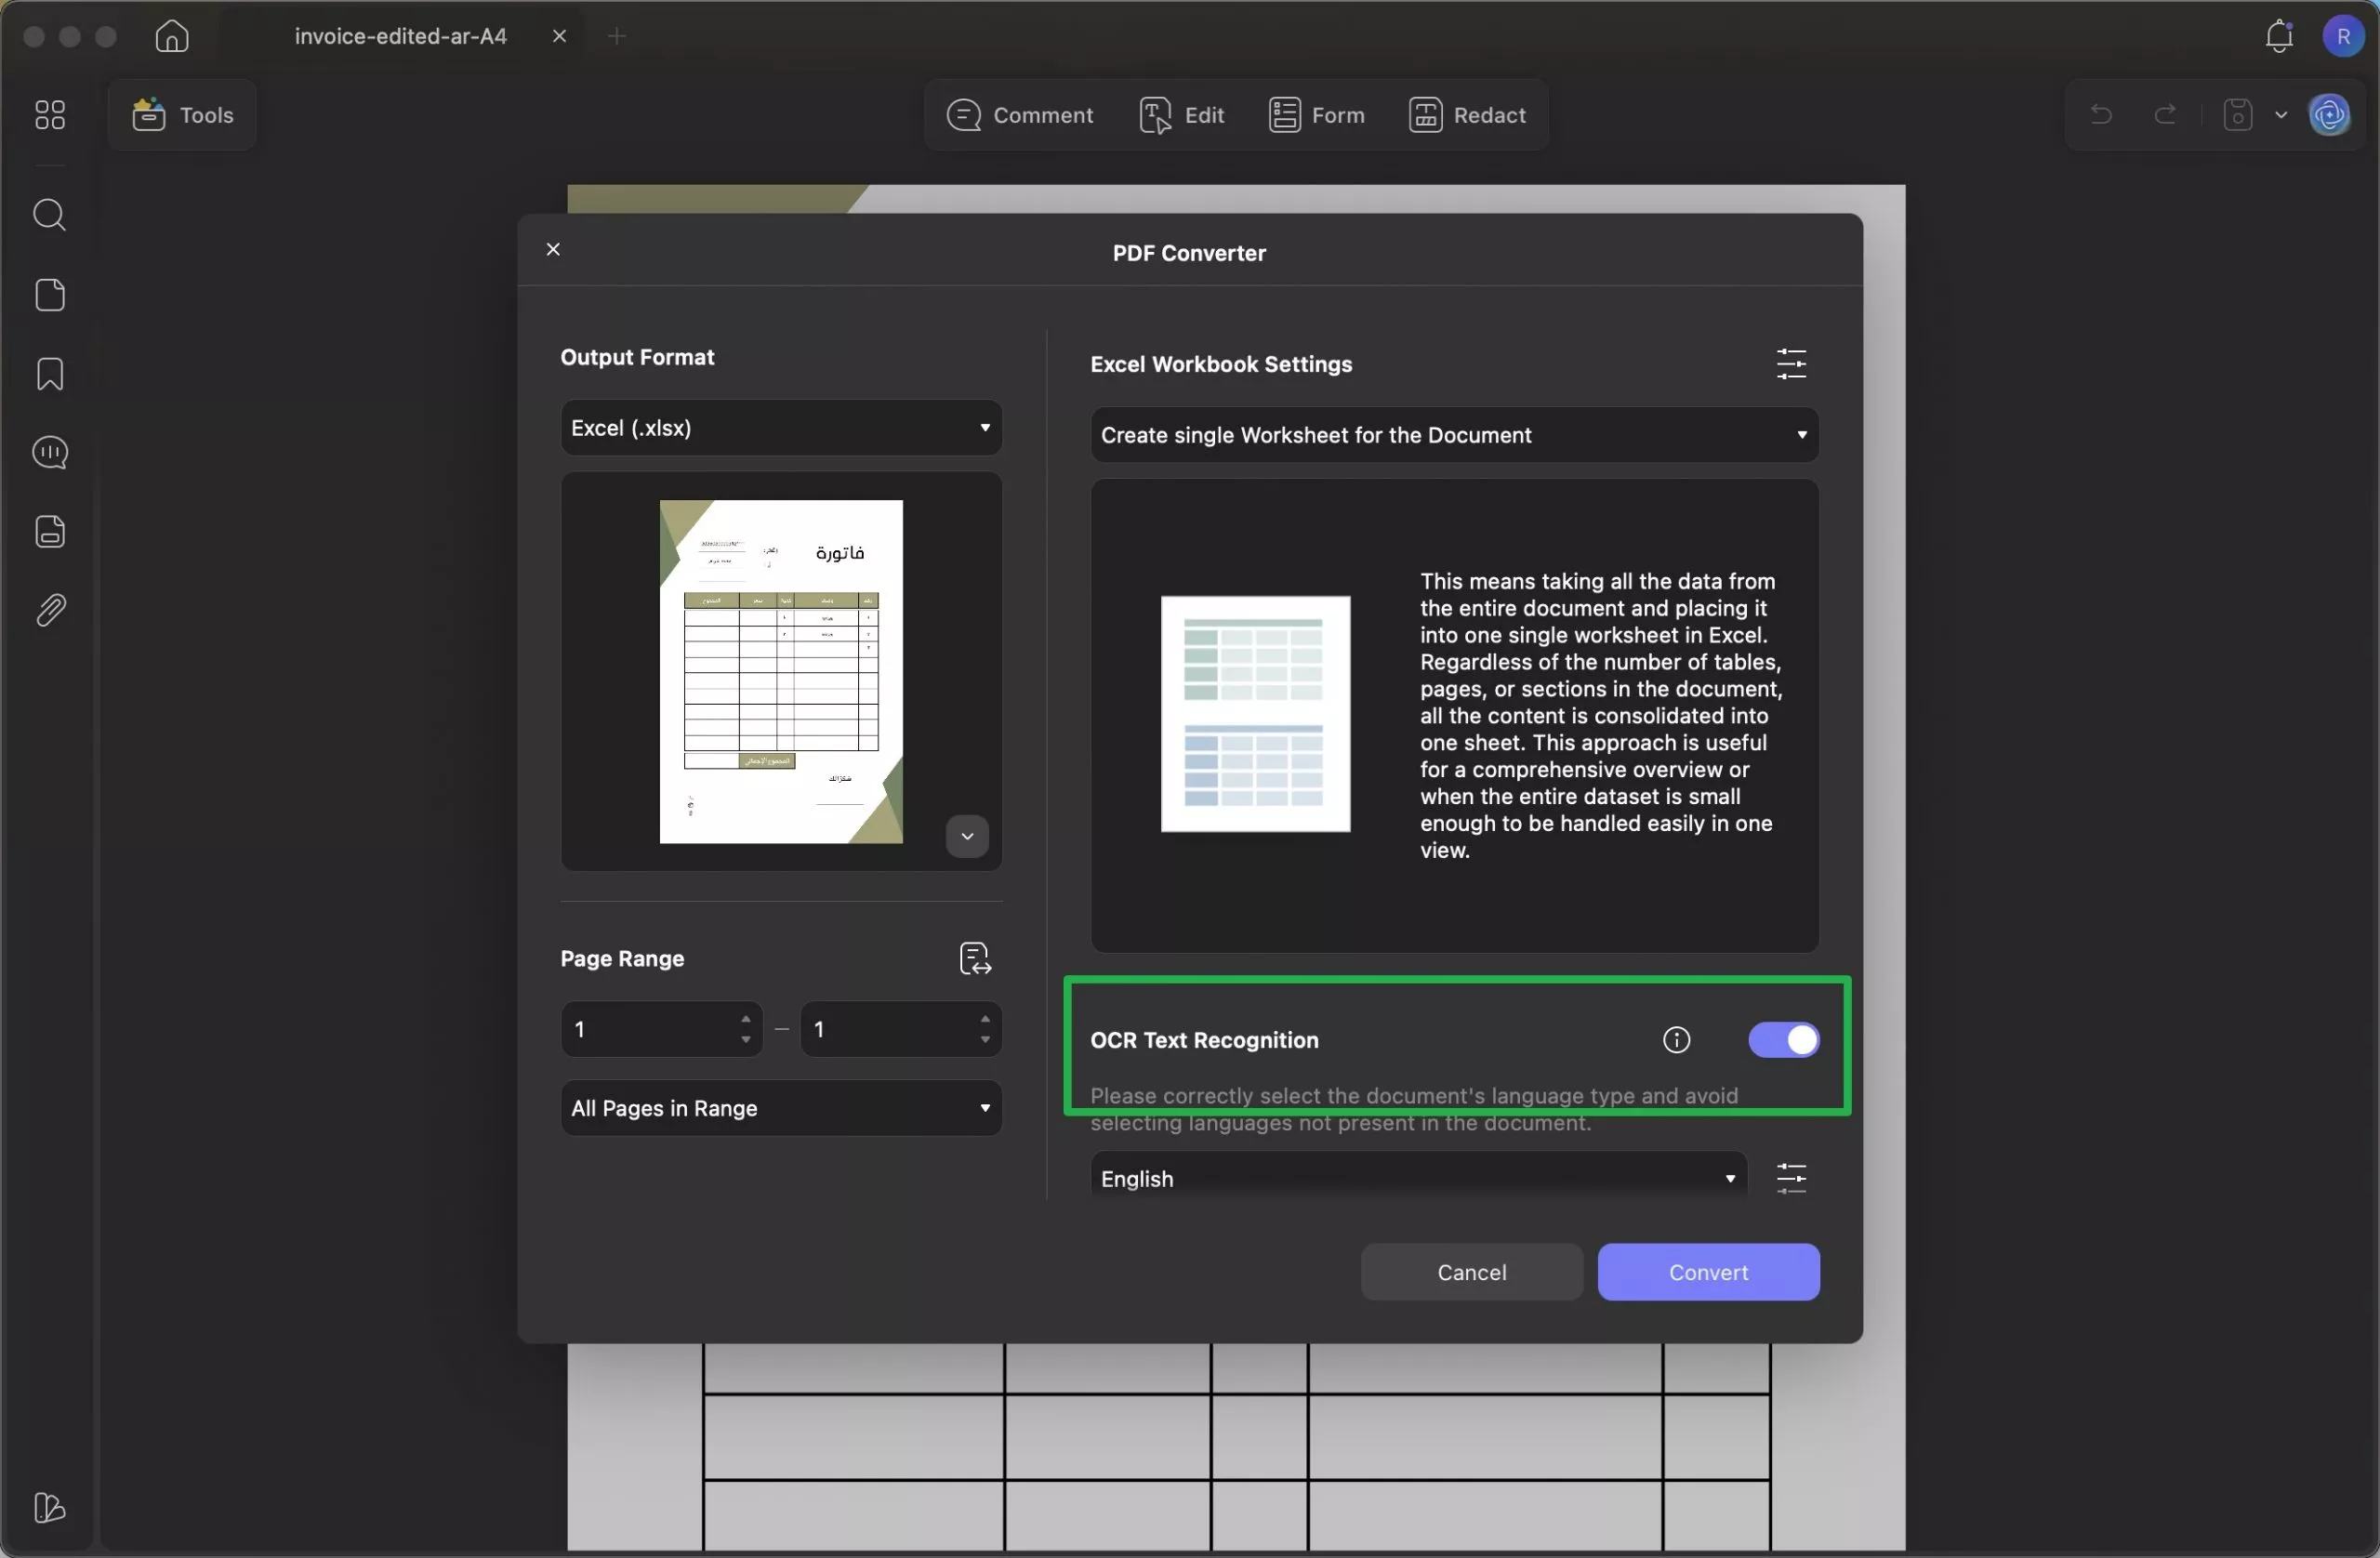Click the OCR info icon
Image resolution: width=2380 pixels, height=1558 pixels.
pos(1676,1040)
